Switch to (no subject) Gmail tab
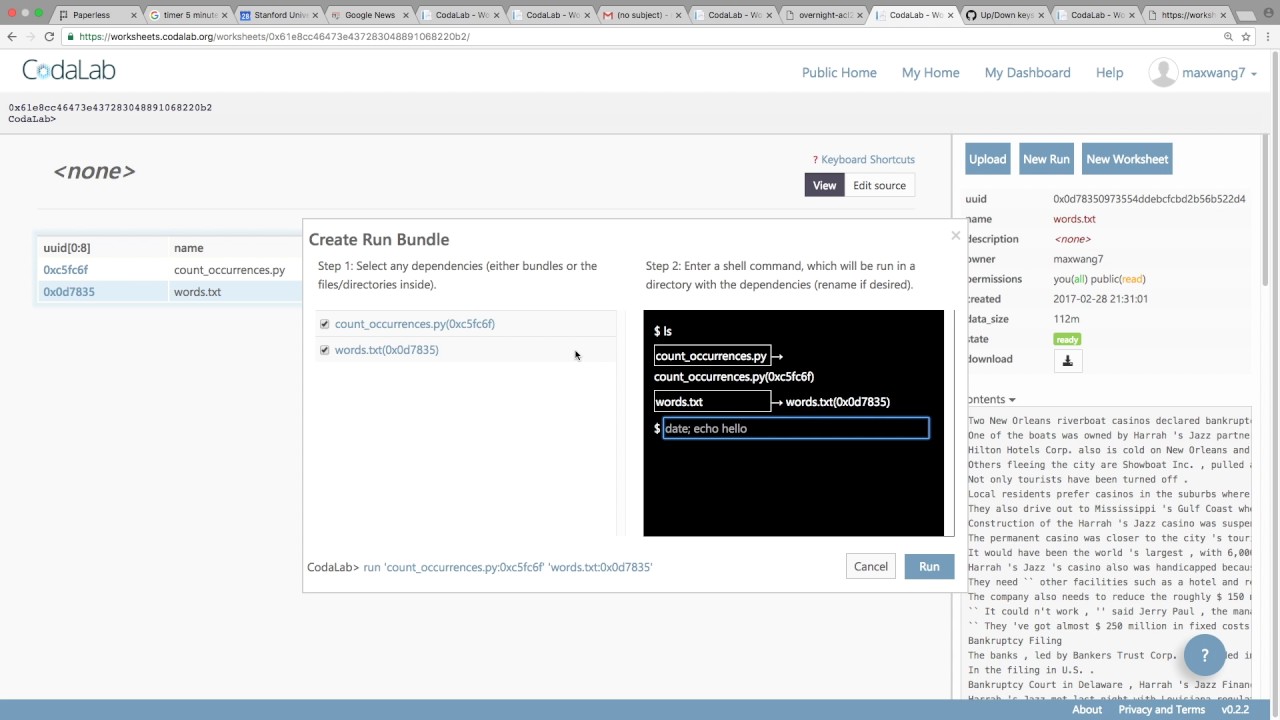 [x=642, y=15]
